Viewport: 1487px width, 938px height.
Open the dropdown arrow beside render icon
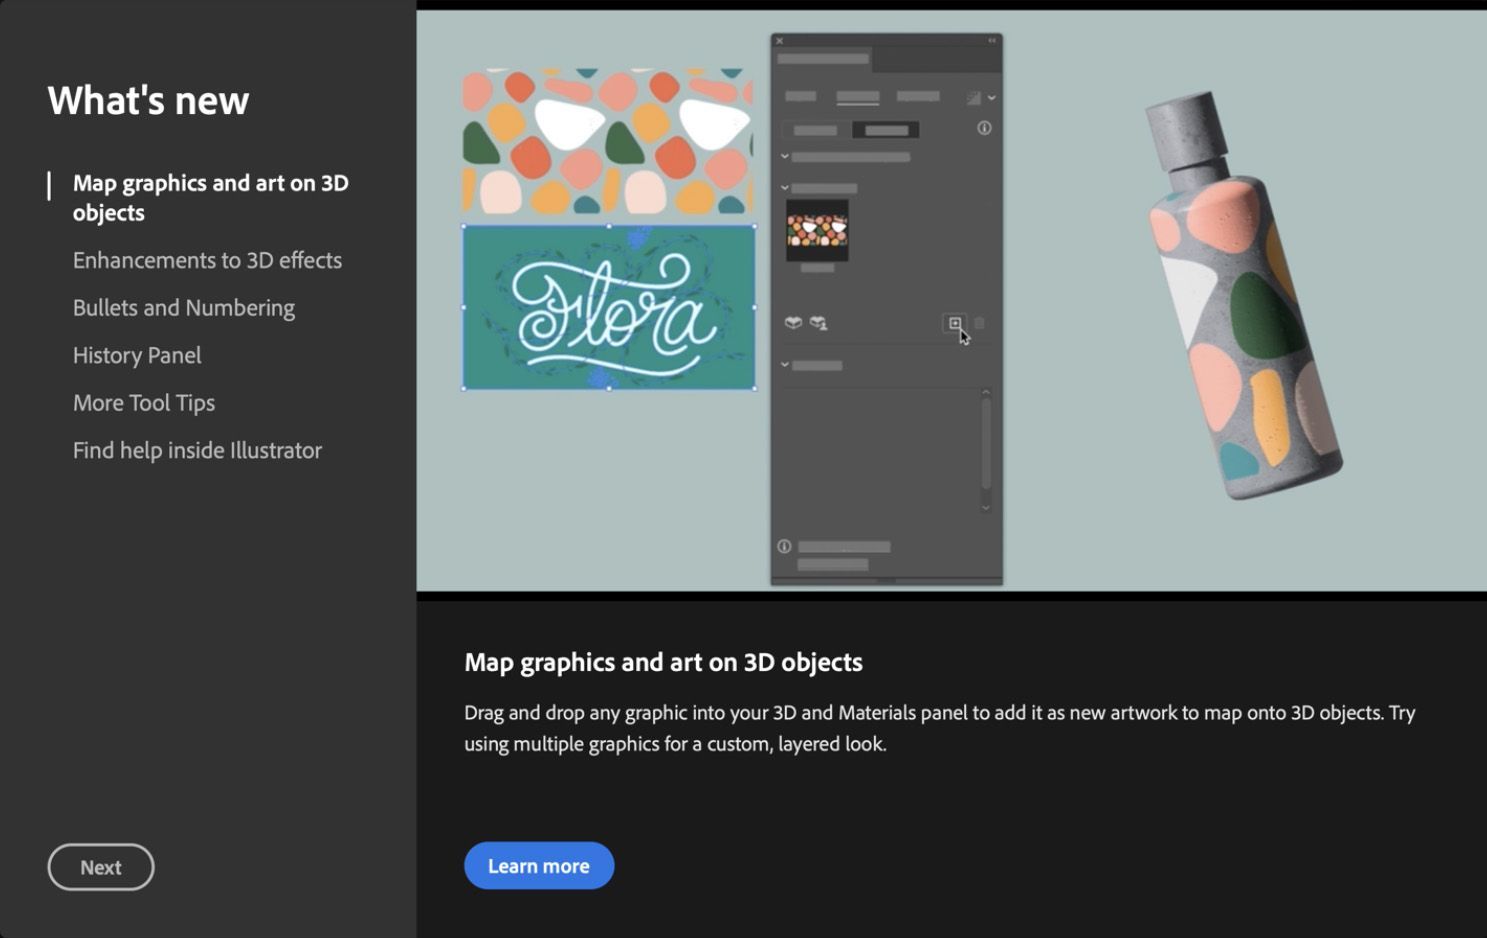[x=991, y=98]
